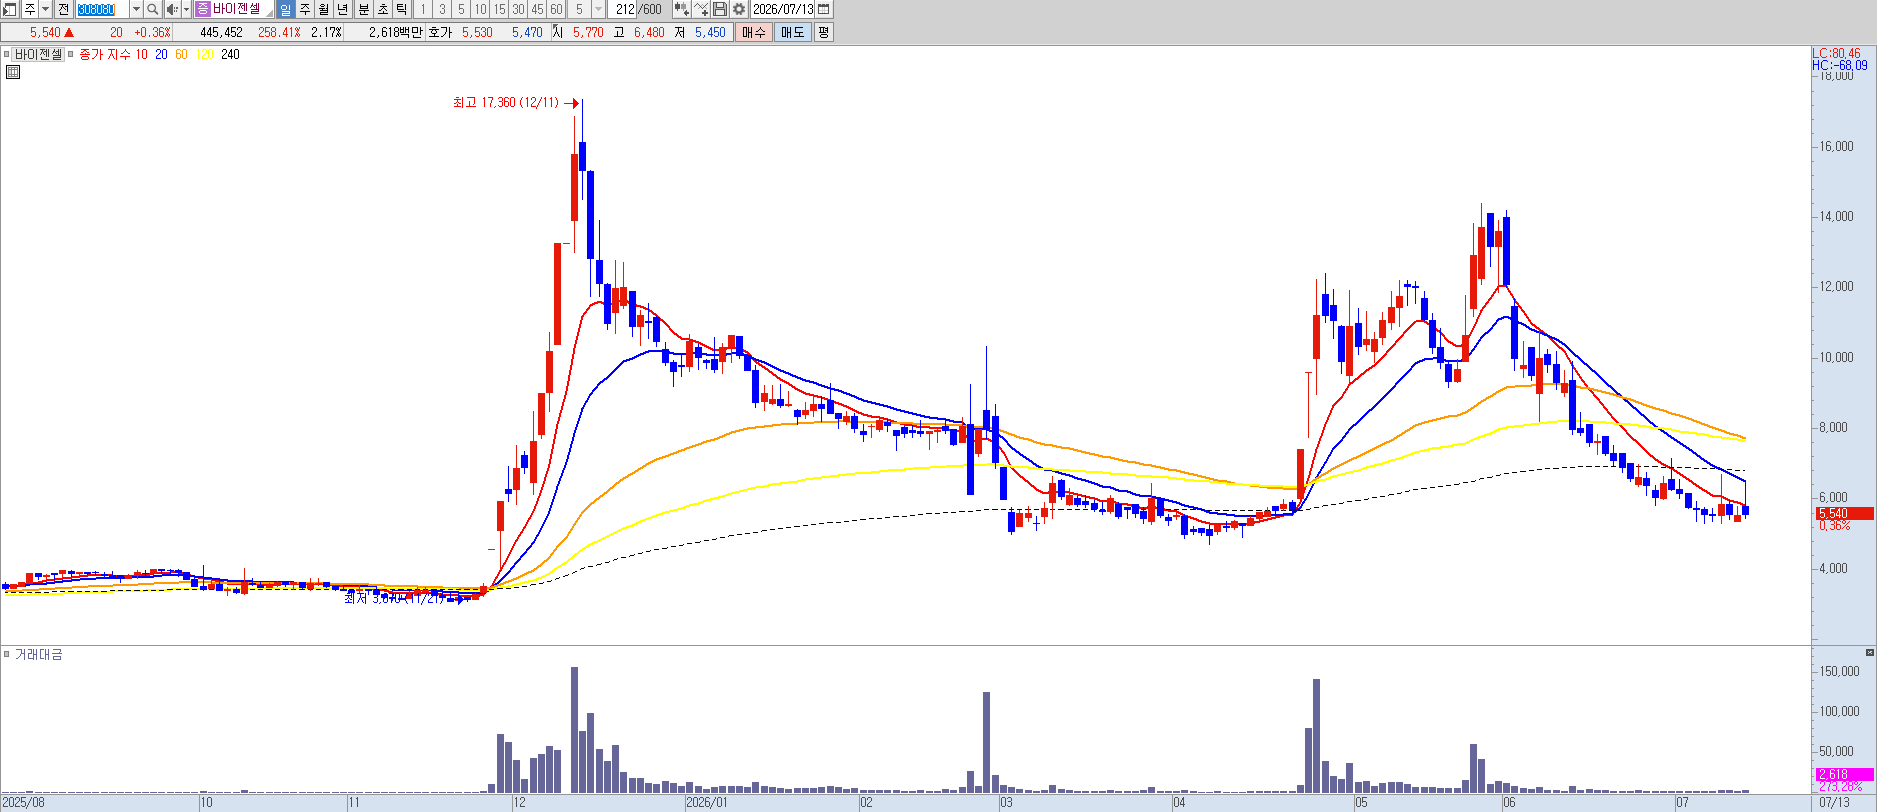
Task: Expand the stock code dropdown arrow
Action: tap(136, 9)
